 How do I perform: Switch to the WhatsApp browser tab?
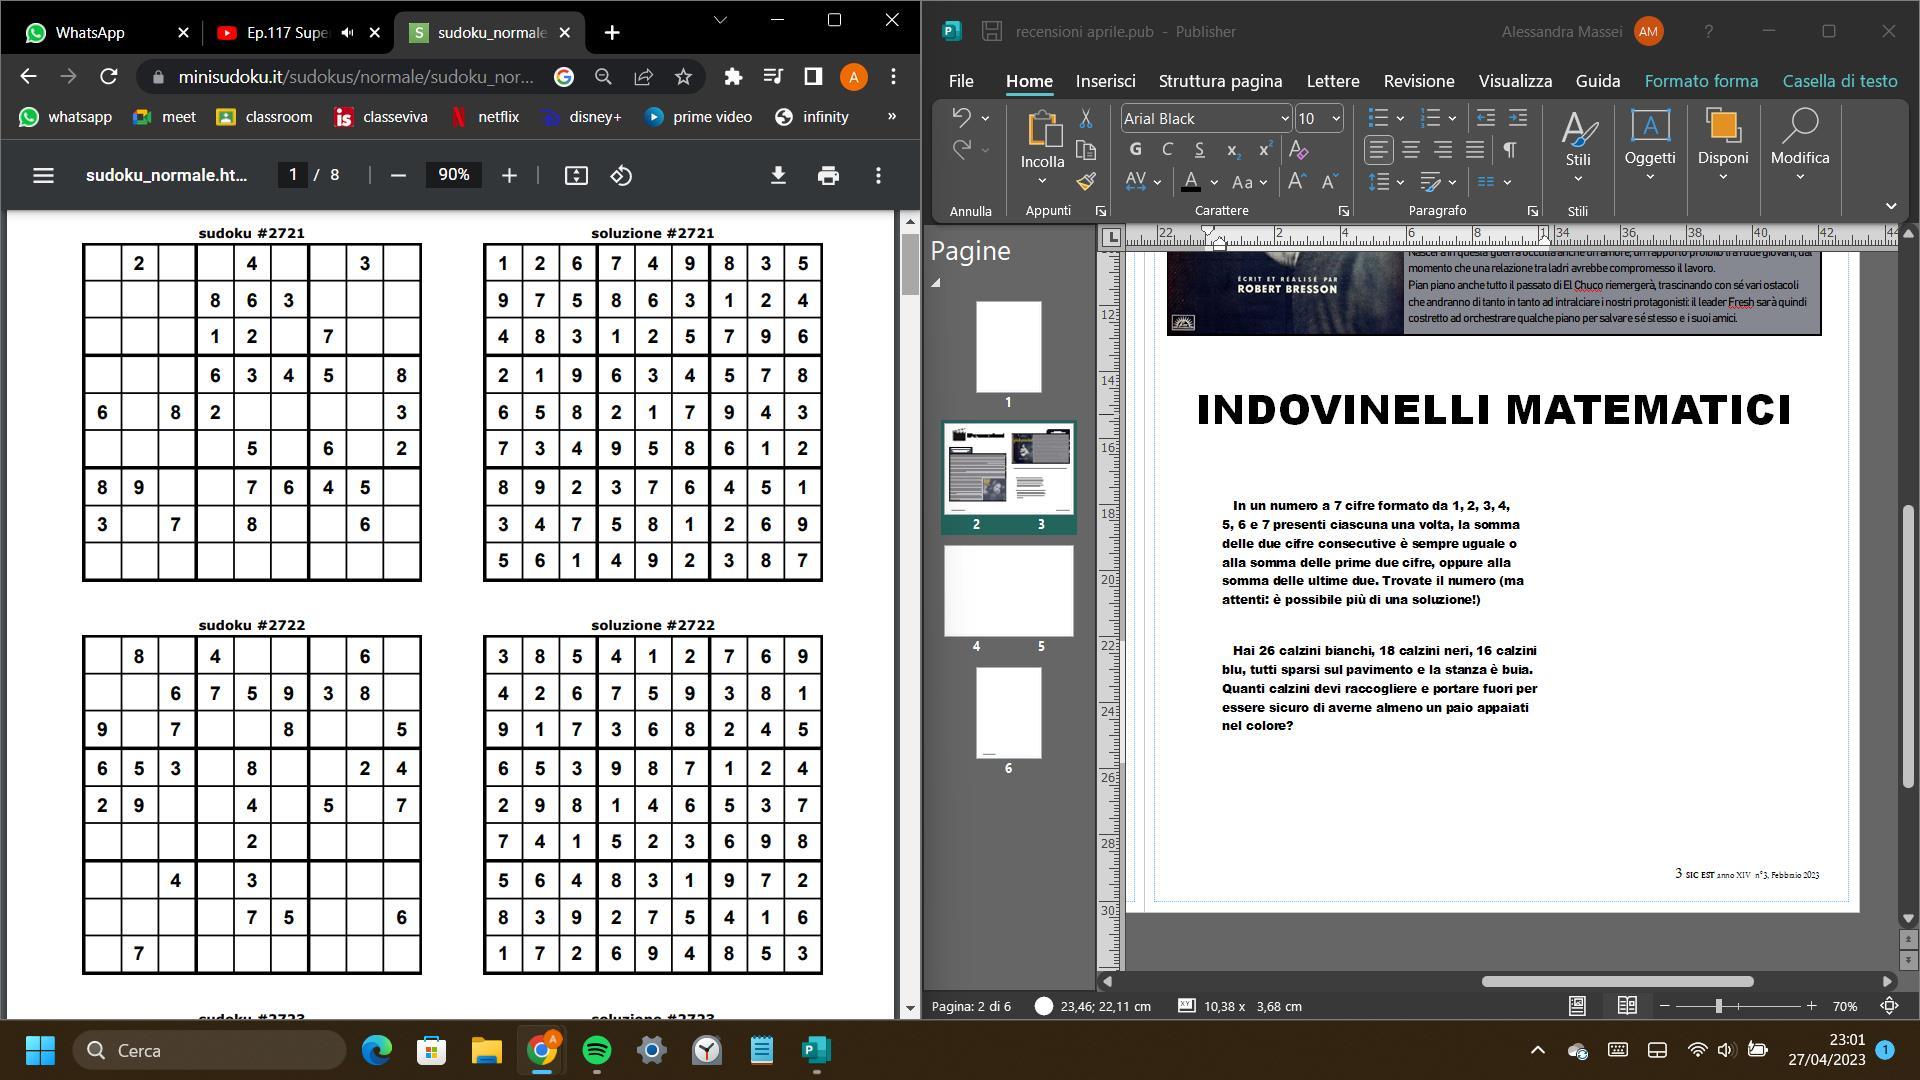pyautogui.click(x=90, y=33)
